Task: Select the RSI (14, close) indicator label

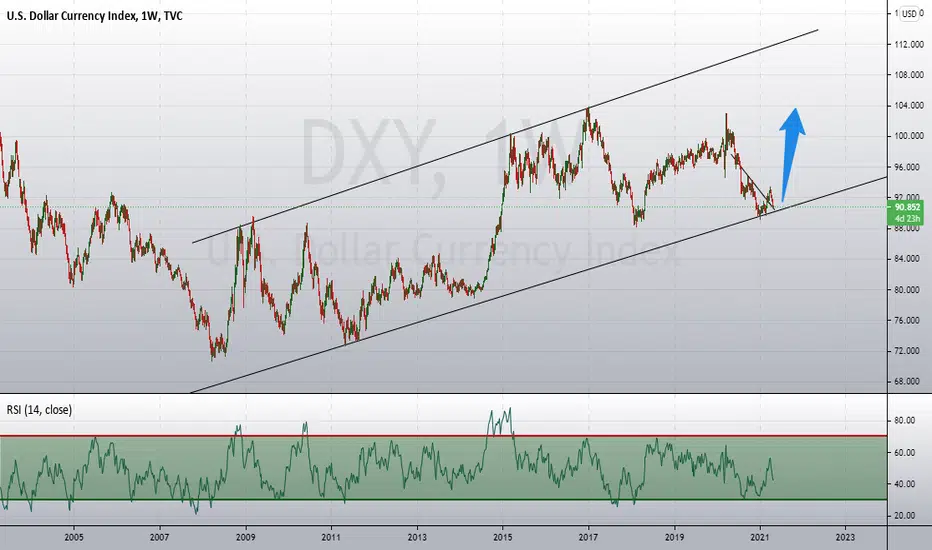Action: [x=39, y=410]
